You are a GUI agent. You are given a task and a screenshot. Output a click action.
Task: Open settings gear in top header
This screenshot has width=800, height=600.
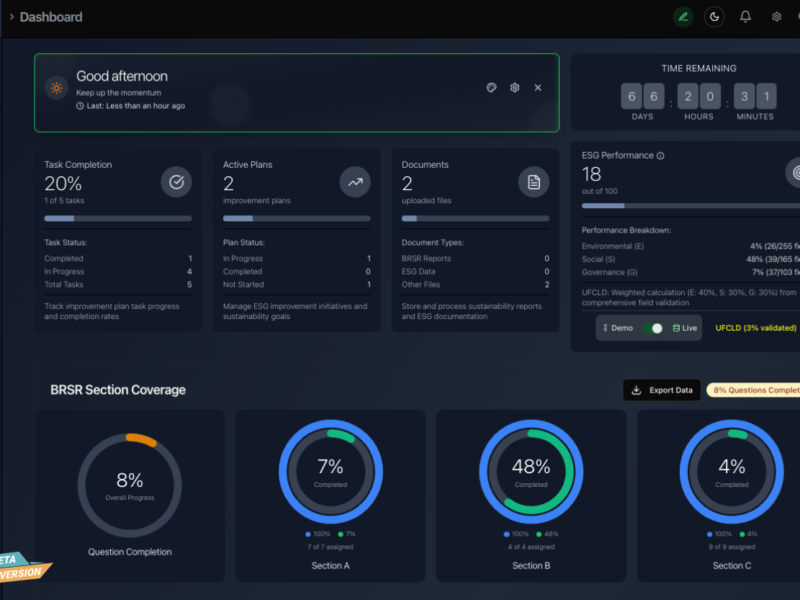[x=776, y=16]
